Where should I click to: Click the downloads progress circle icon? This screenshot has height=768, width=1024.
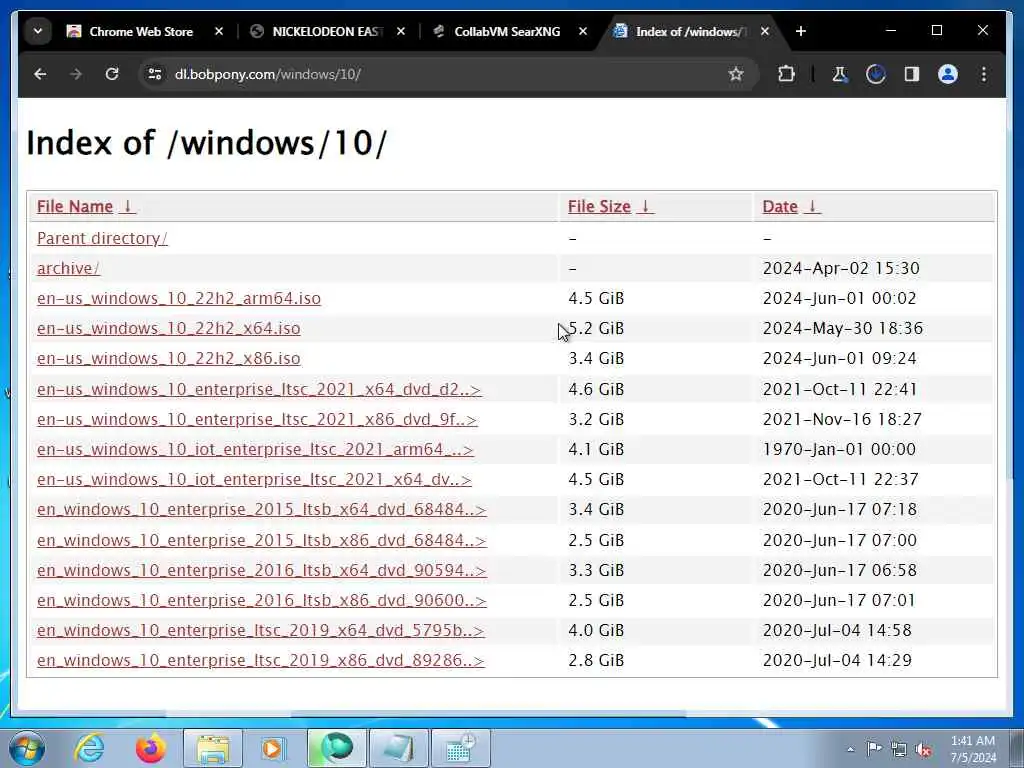tap(876, 74)
